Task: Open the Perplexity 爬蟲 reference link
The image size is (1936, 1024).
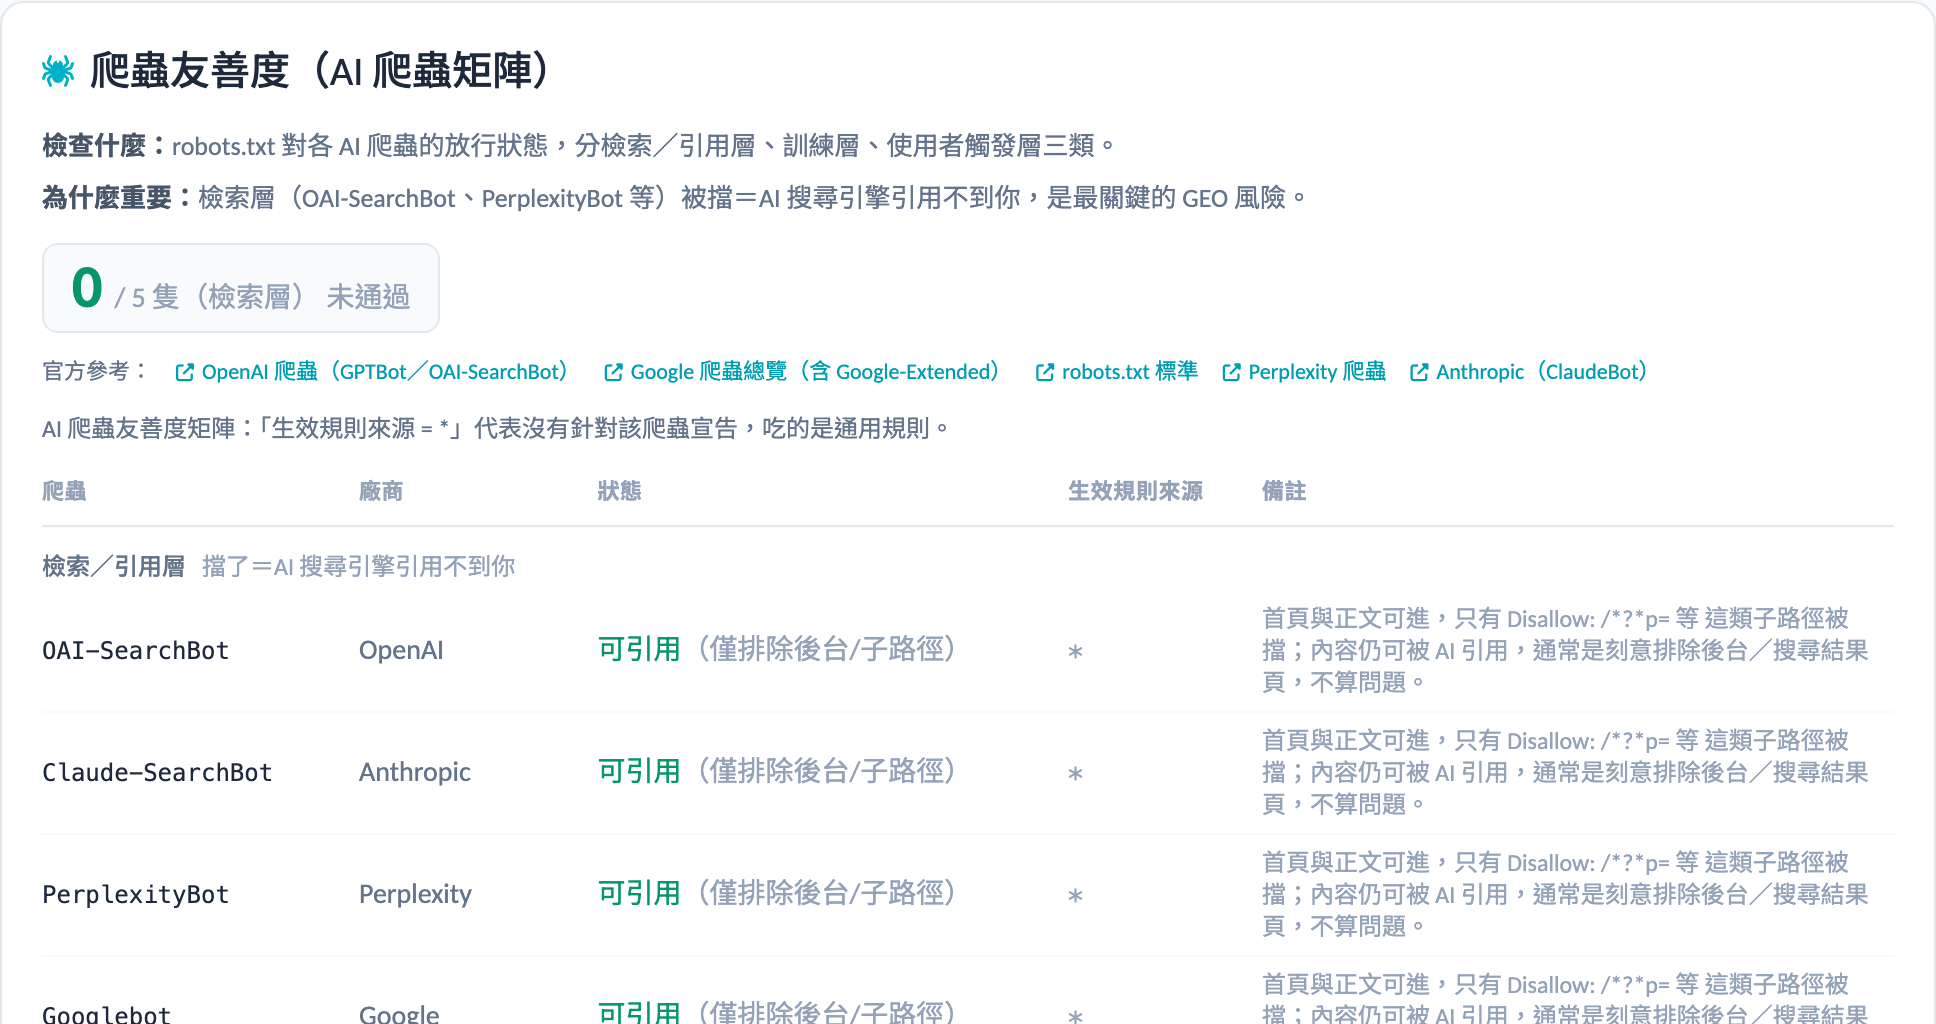Action: pos(1304,372)
